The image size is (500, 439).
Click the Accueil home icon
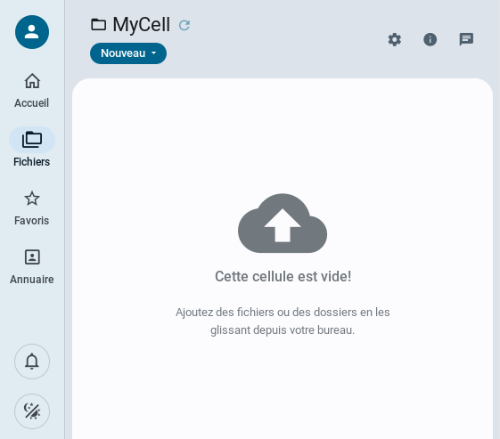pyautogui.click(x=32, y=81)
